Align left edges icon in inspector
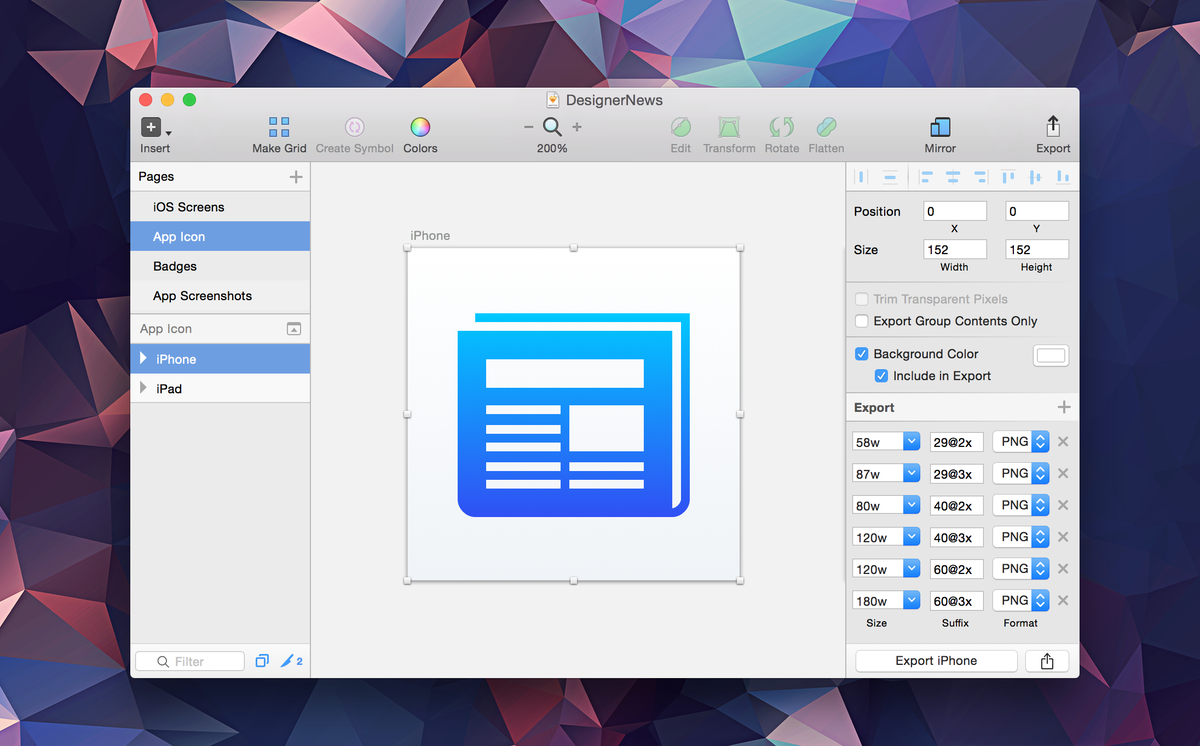Image resolution: width=1200 pixels, height=746 pixels. click(x=926, y=177)
